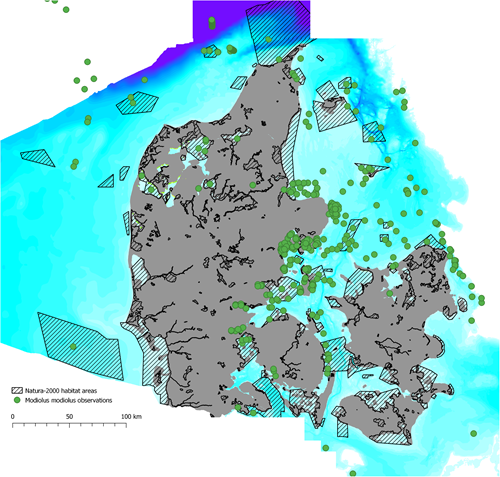Image resolution: width=500 pixels, height=477 pixels.
Task: Pick the isolated green dot in the far southeast waters
Action: [x=473, y=433]
